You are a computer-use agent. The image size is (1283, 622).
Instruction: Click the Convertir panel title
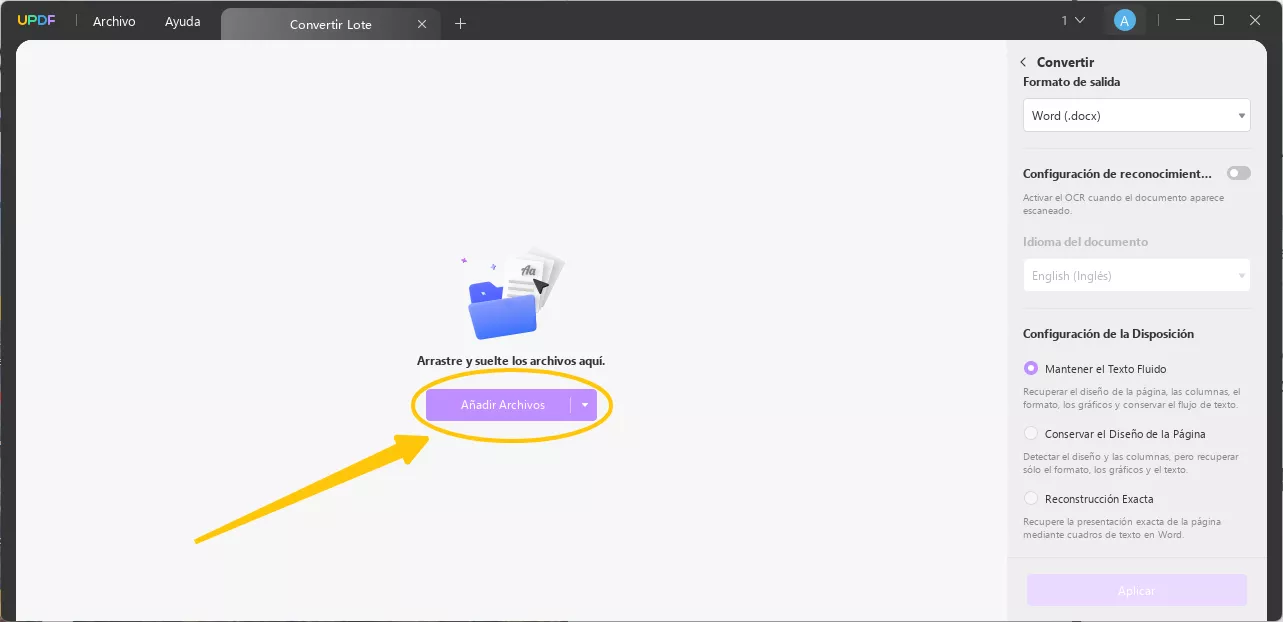[x=1065, y=62]
